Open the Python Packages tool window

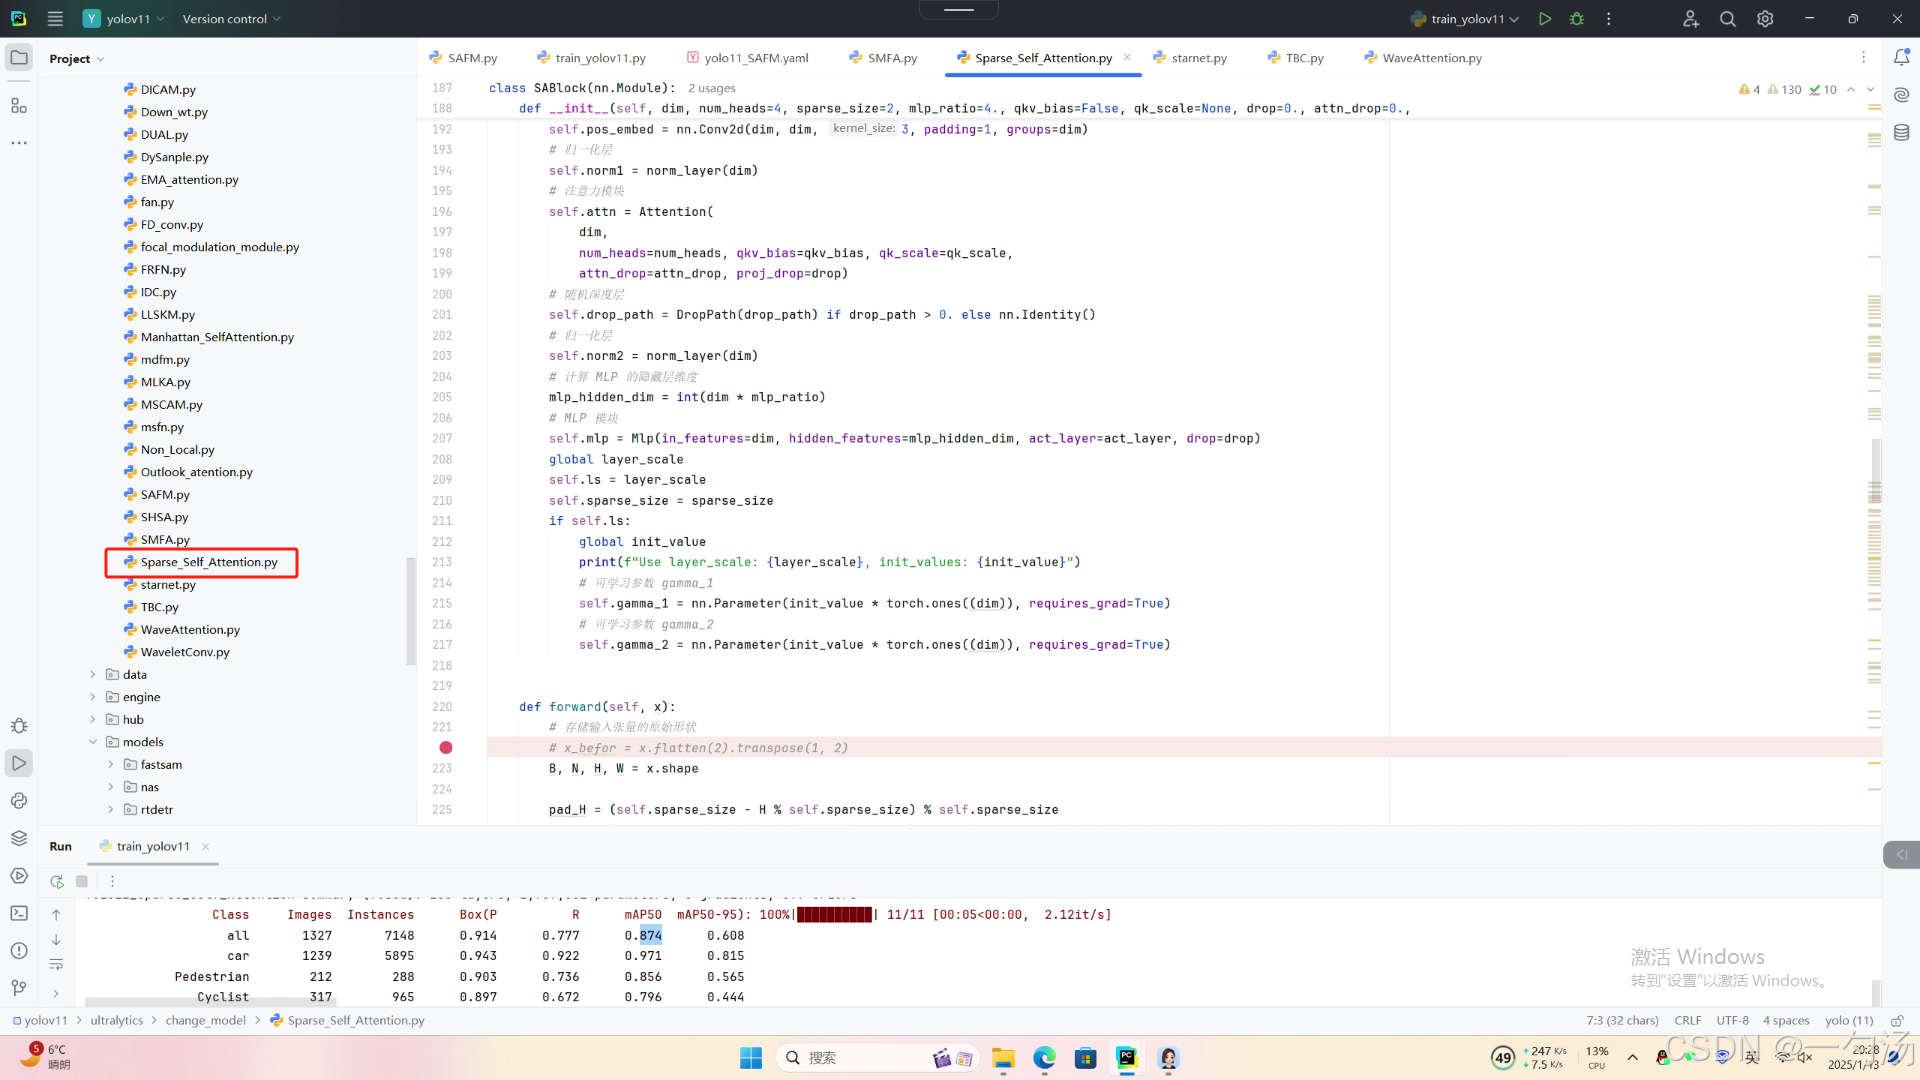pos(19,838)
